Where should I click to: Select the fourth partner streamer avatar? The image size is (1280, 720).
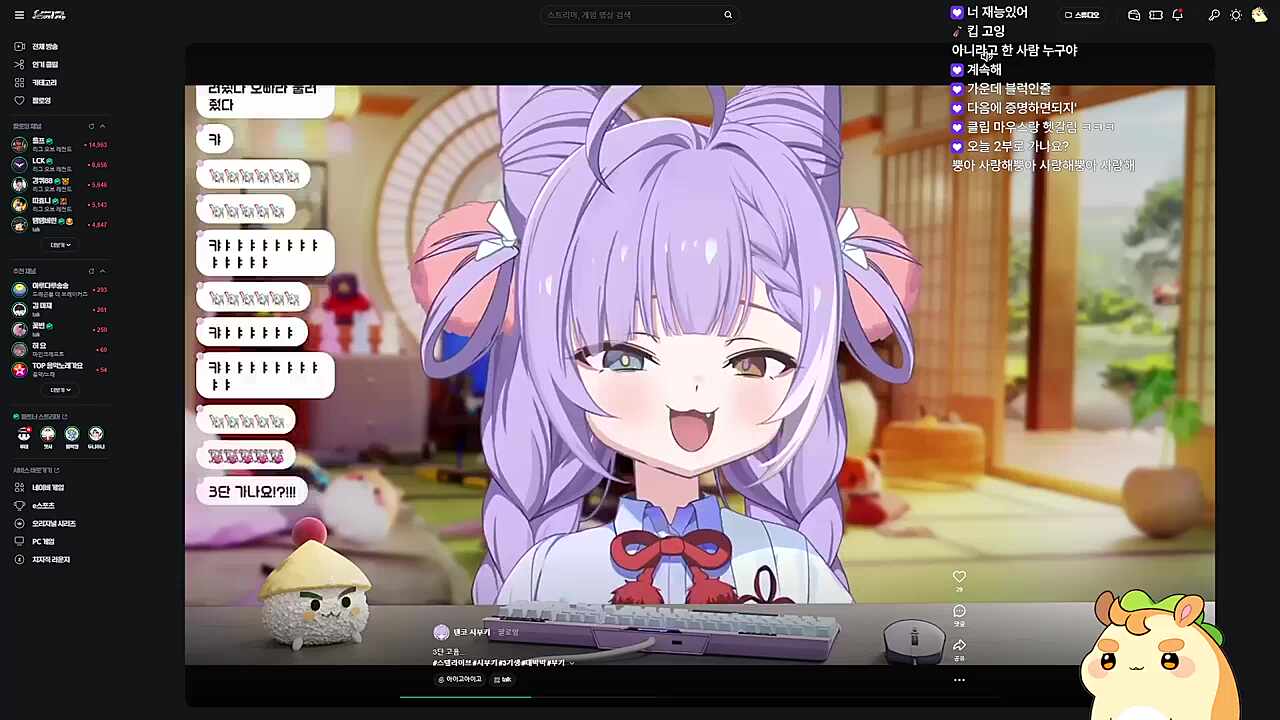coord(96,434)
